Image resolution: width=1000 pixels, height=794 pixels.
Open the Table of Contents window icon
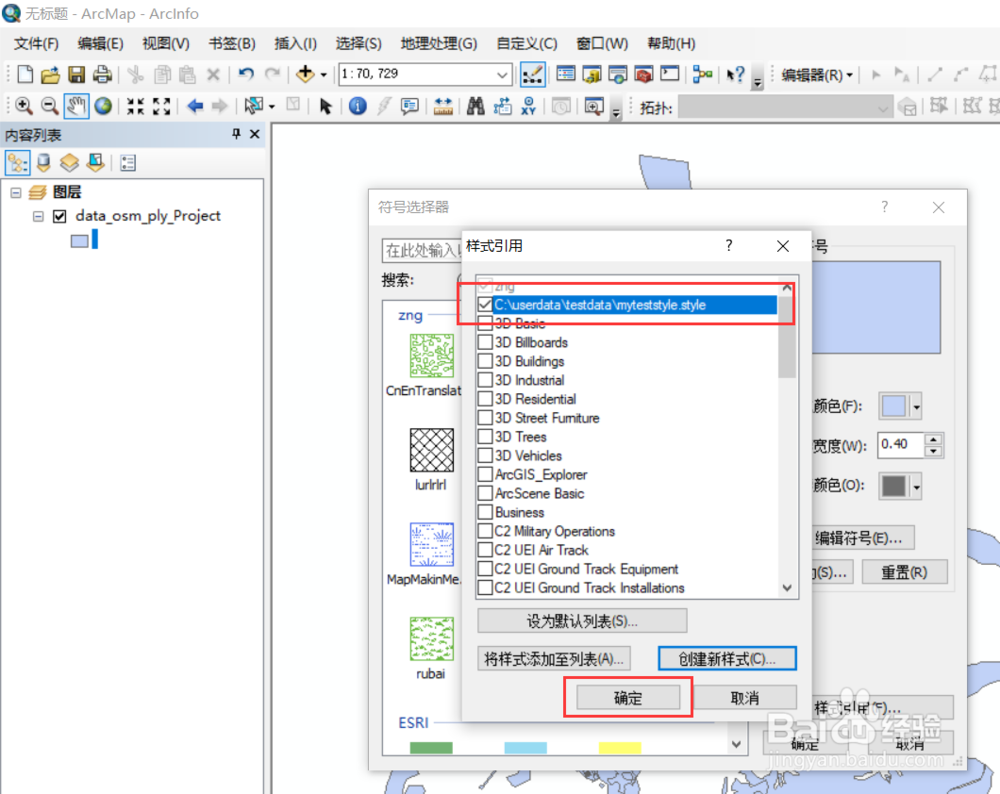coord(566,74)
